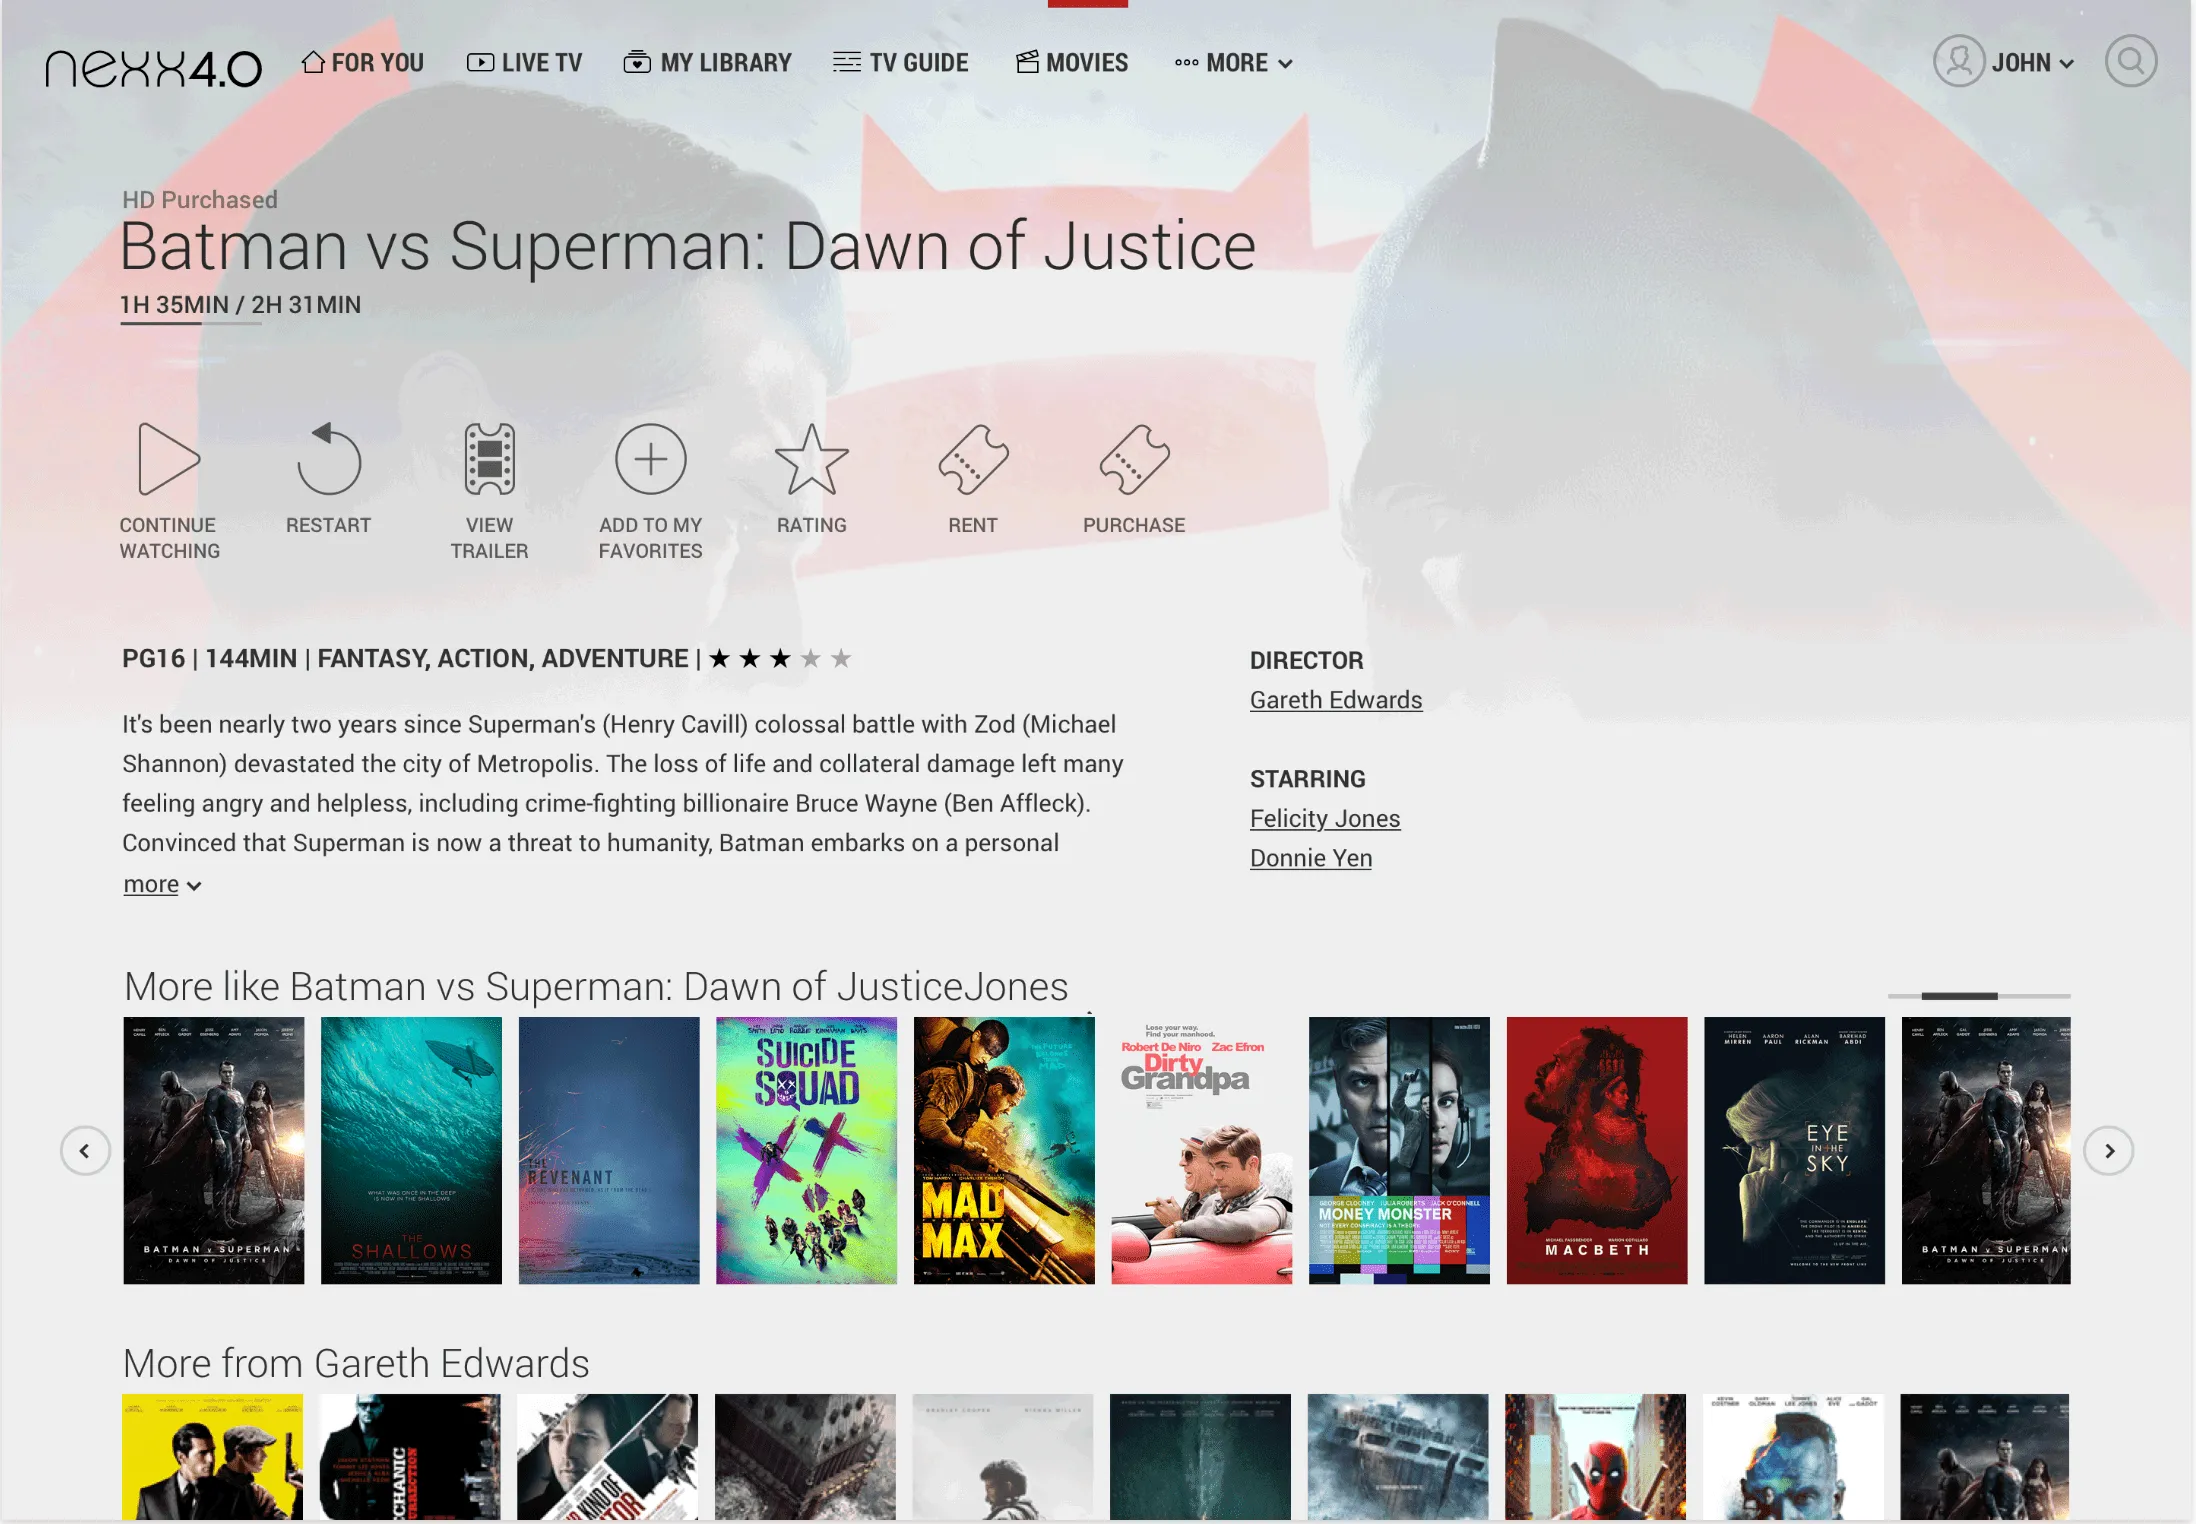Open The Shallows poster

click(411, 1150)
